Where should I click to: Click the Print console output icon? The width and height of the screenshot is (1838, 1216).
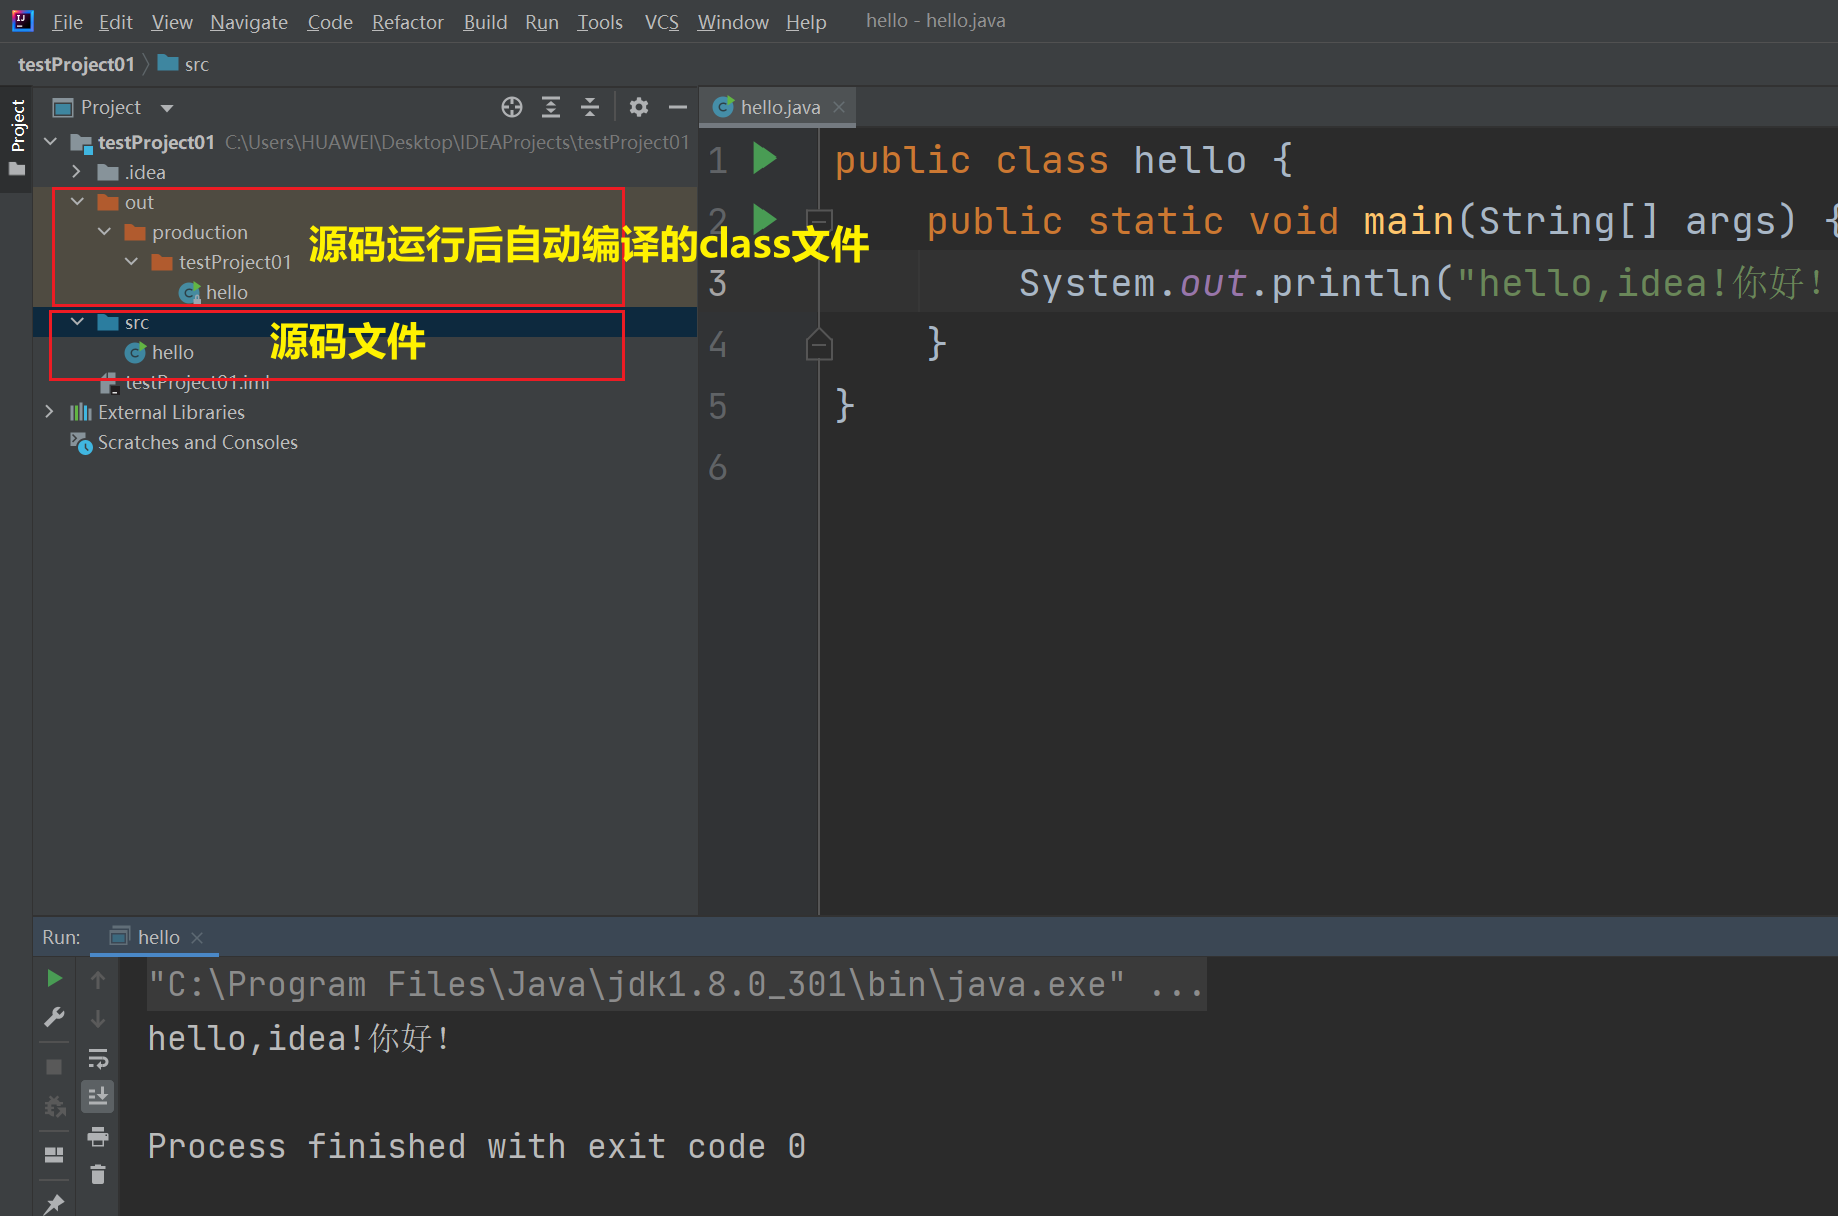[x=98, y=1136]
